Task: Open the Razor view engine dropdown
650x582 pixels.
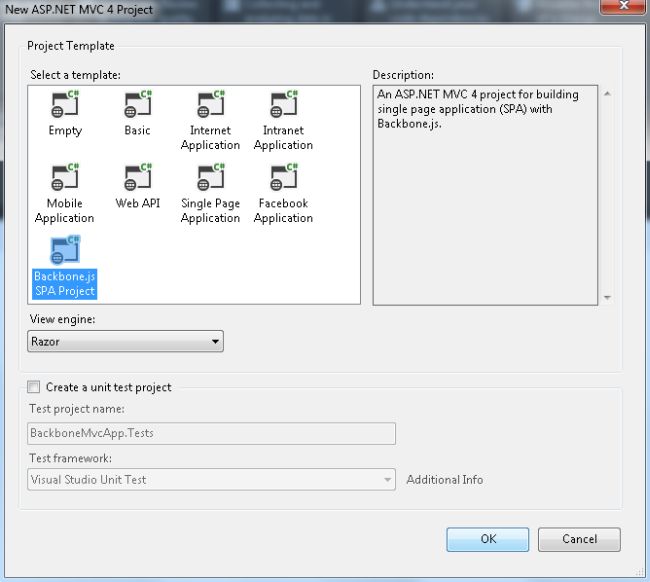Action: (x=125, y=341)
